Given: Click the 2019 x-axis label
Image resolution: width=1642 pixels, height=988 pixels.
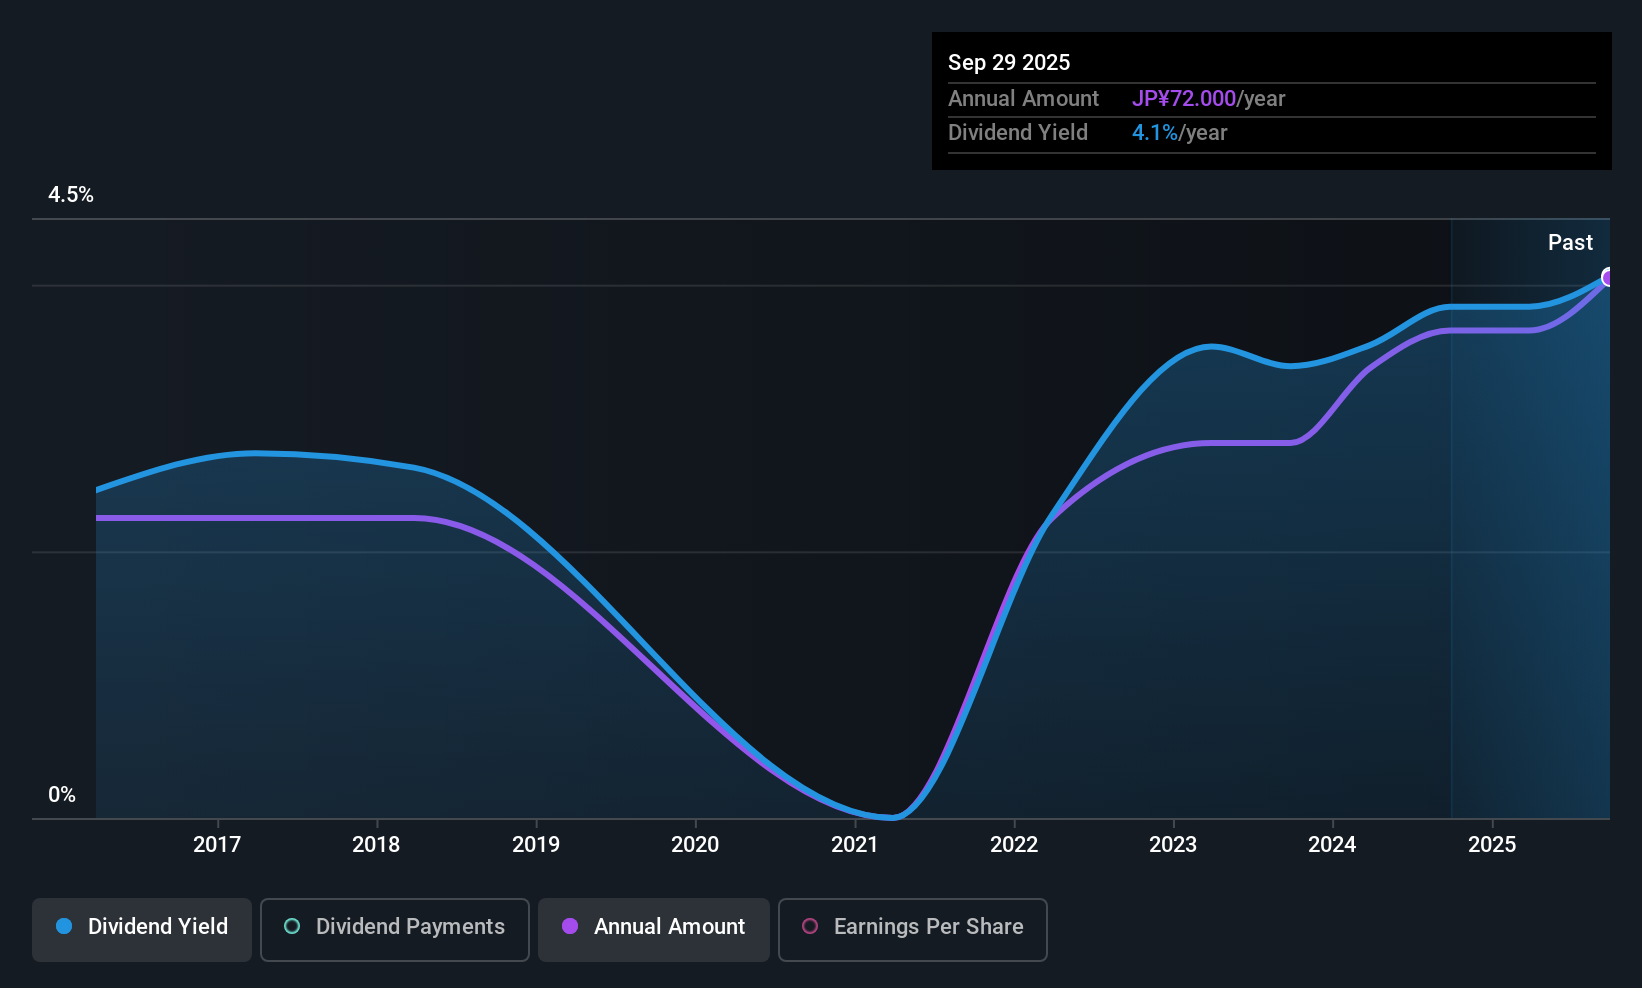Looking at the screenshot, I should tap(536, 844).
